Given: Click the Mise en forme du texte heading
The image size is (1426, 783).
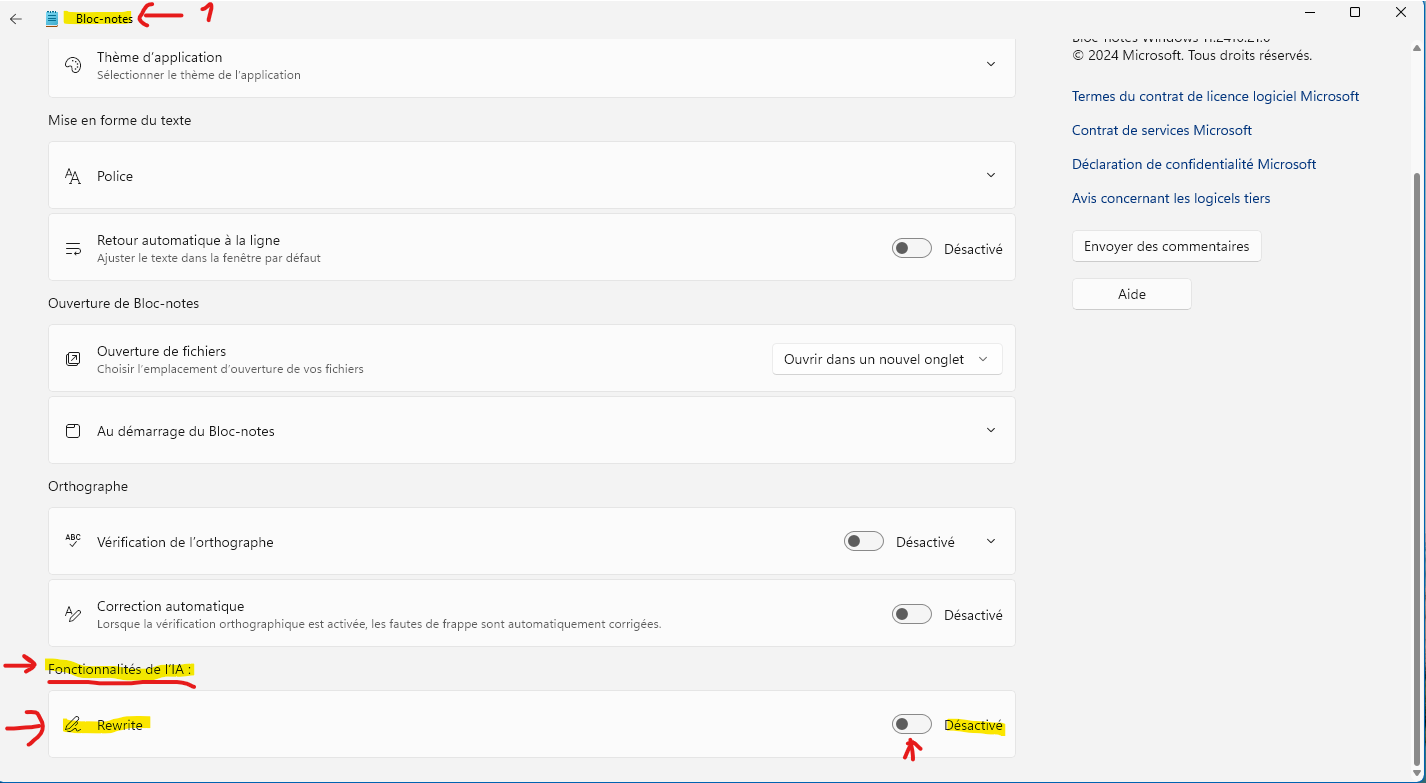Looking at the screenshot, I should click(119, 120).
